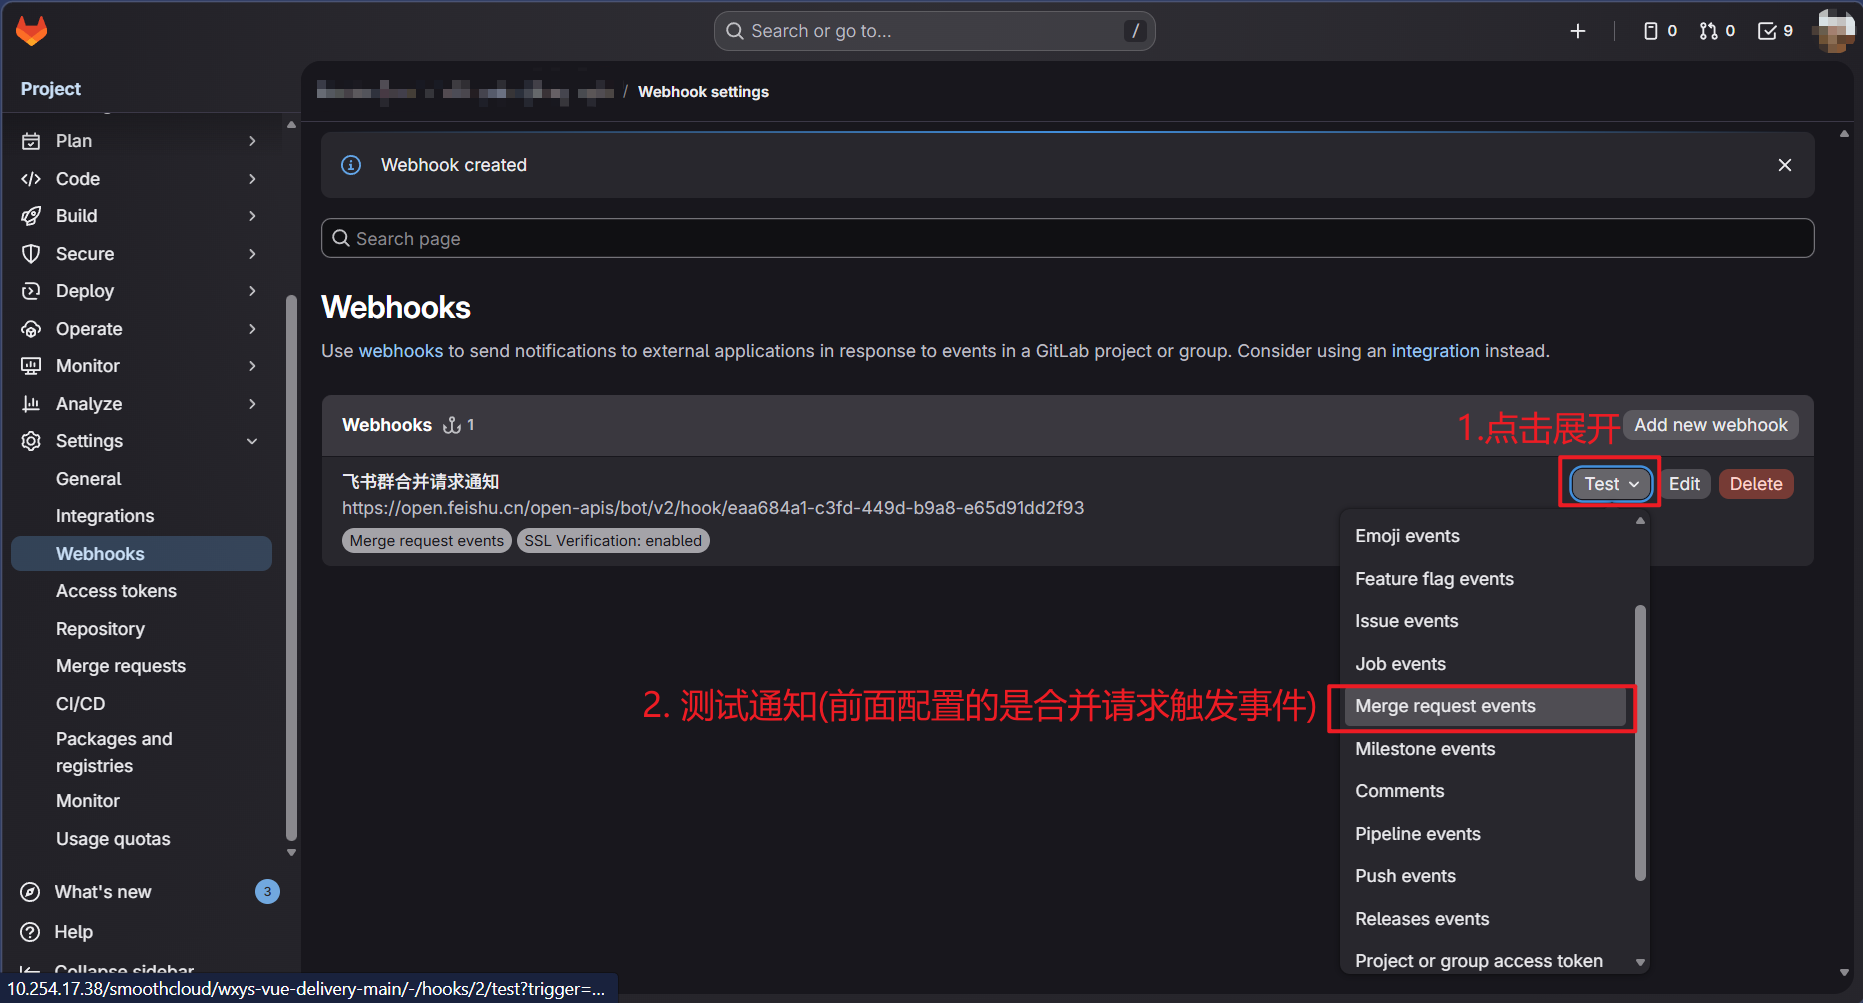Open the merge requests counter icon
The image size is (1863, 1003).
1716,31
